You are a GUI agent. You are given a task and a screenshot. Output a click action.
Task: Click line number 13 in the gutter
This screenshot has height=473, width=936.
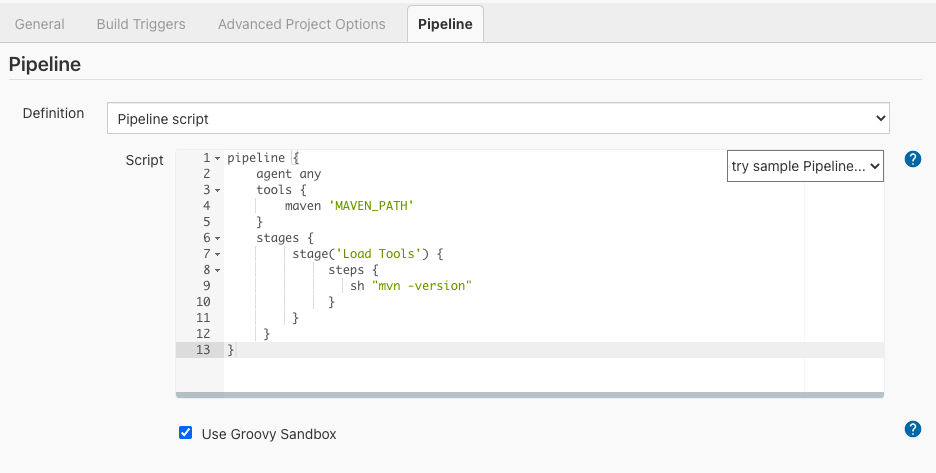203,350
